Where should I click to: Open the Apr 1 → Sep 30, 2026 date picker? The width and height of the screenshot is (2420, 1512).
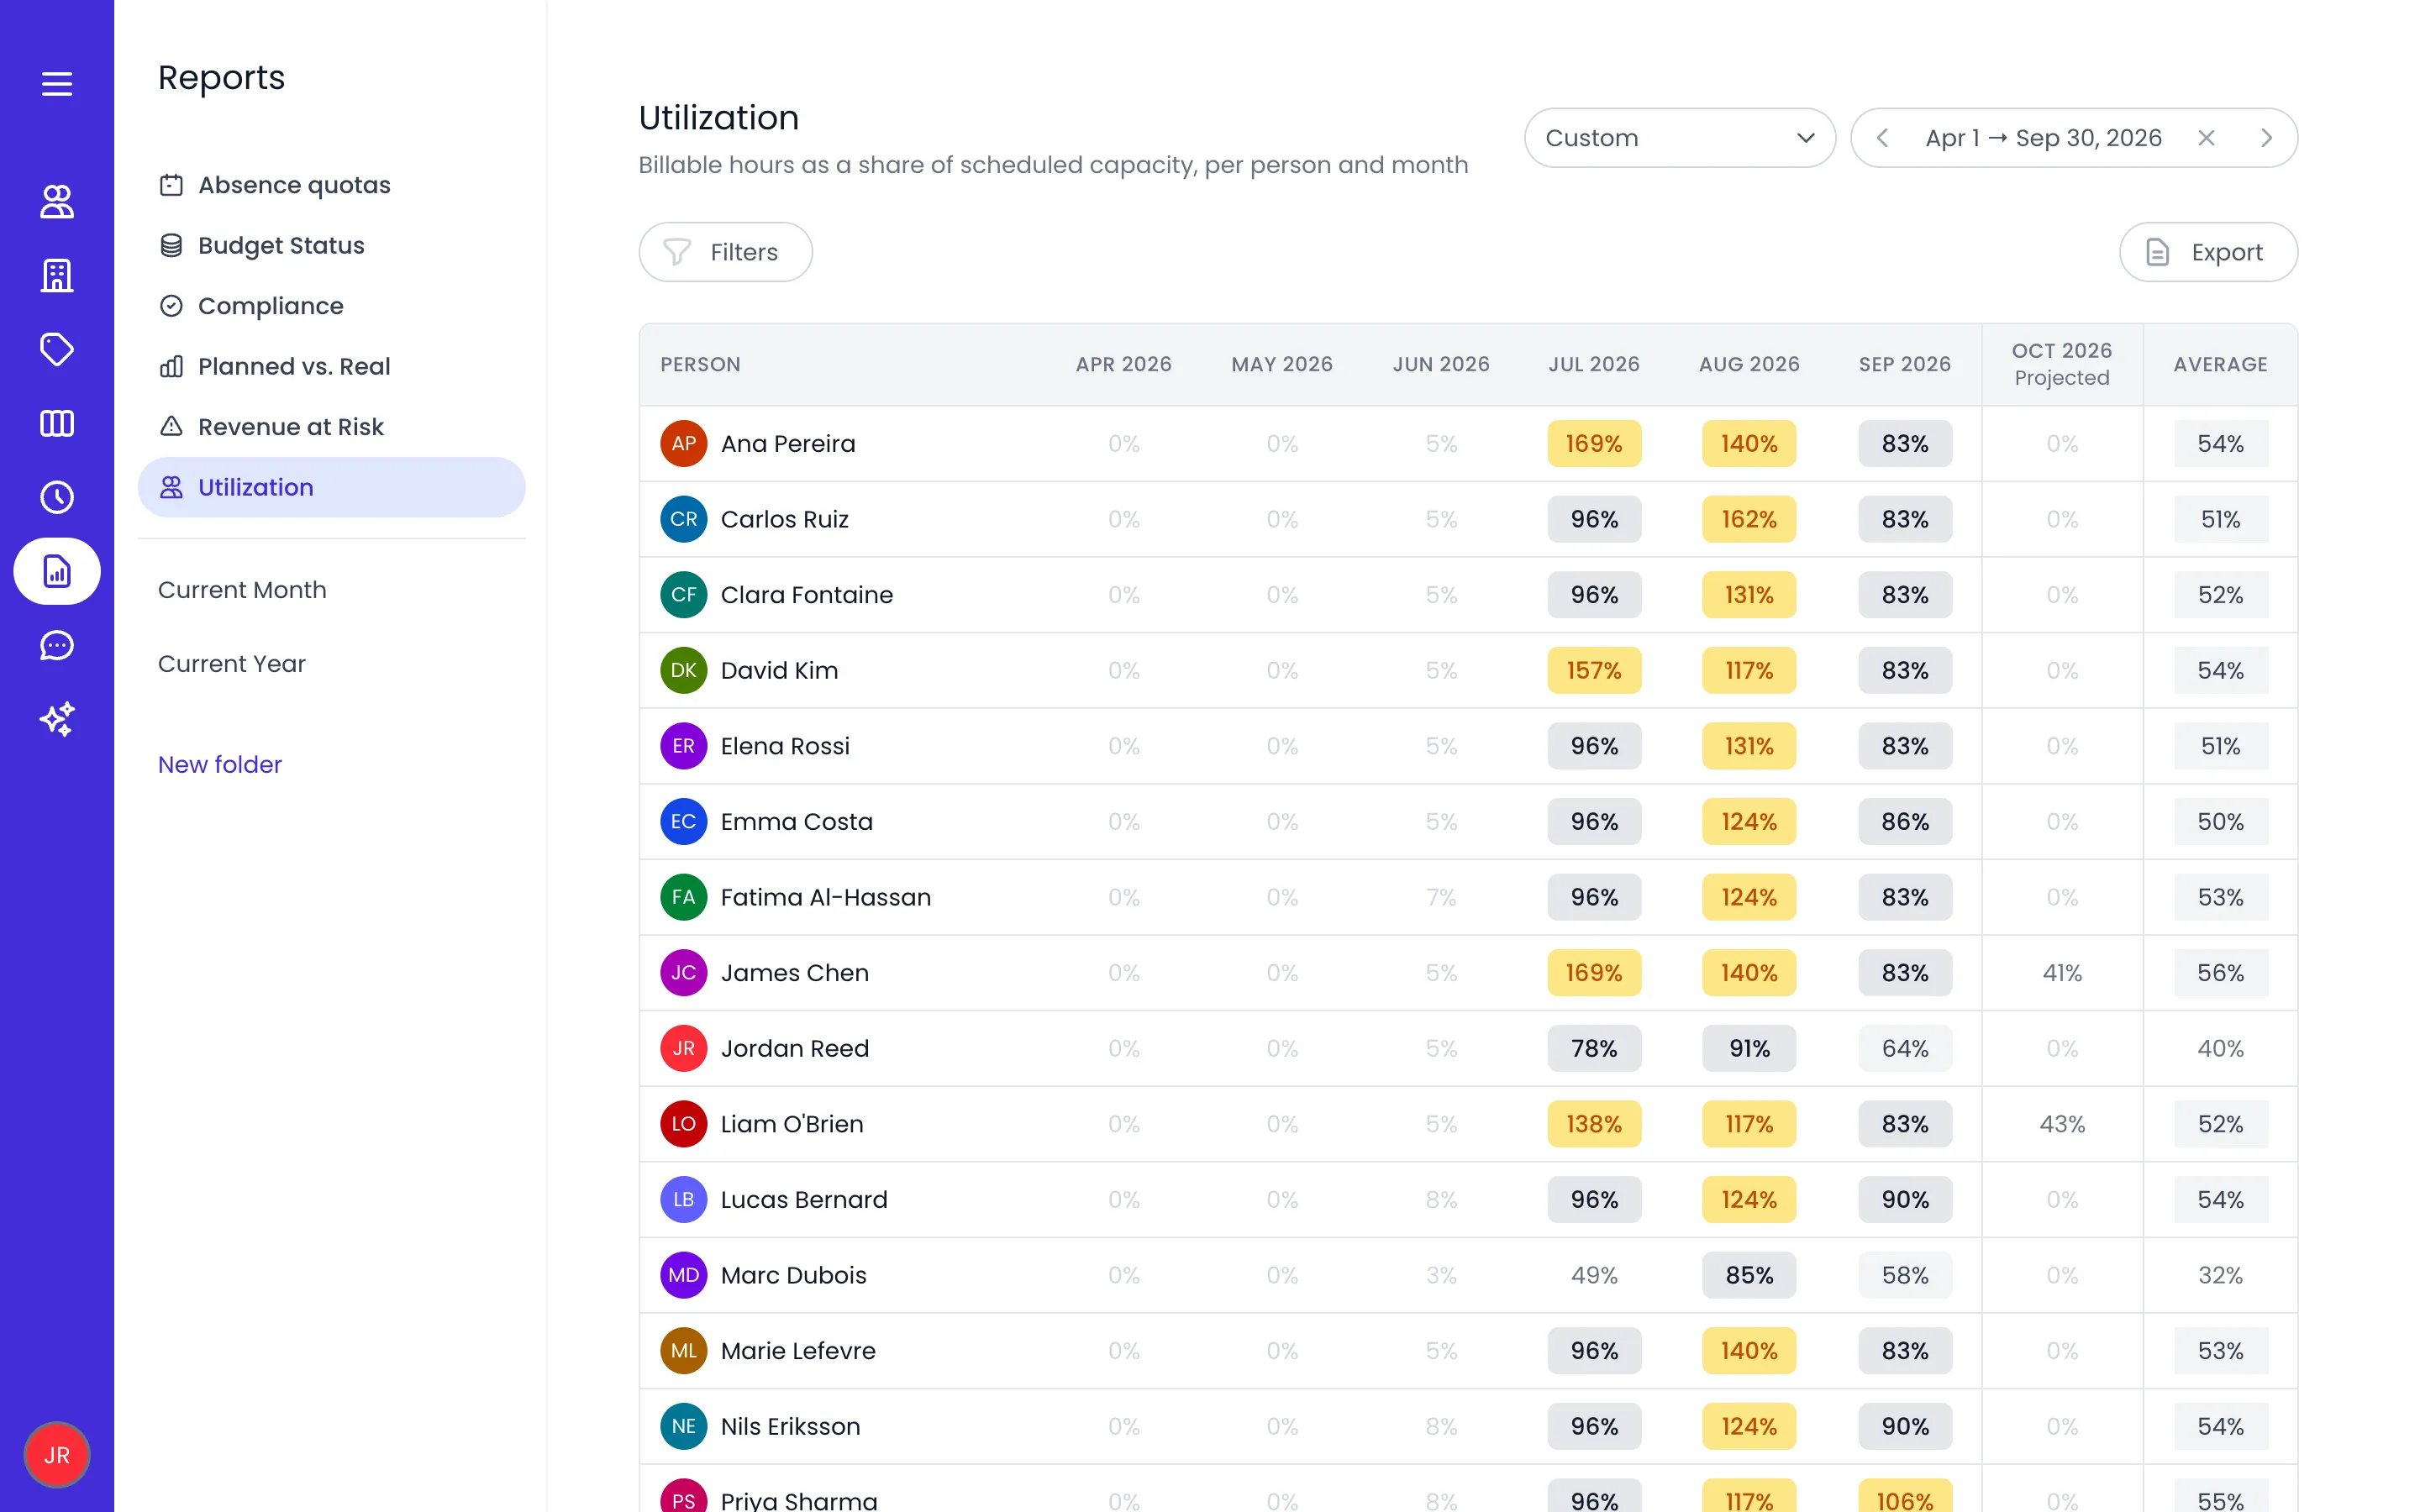coord(2043,138)
